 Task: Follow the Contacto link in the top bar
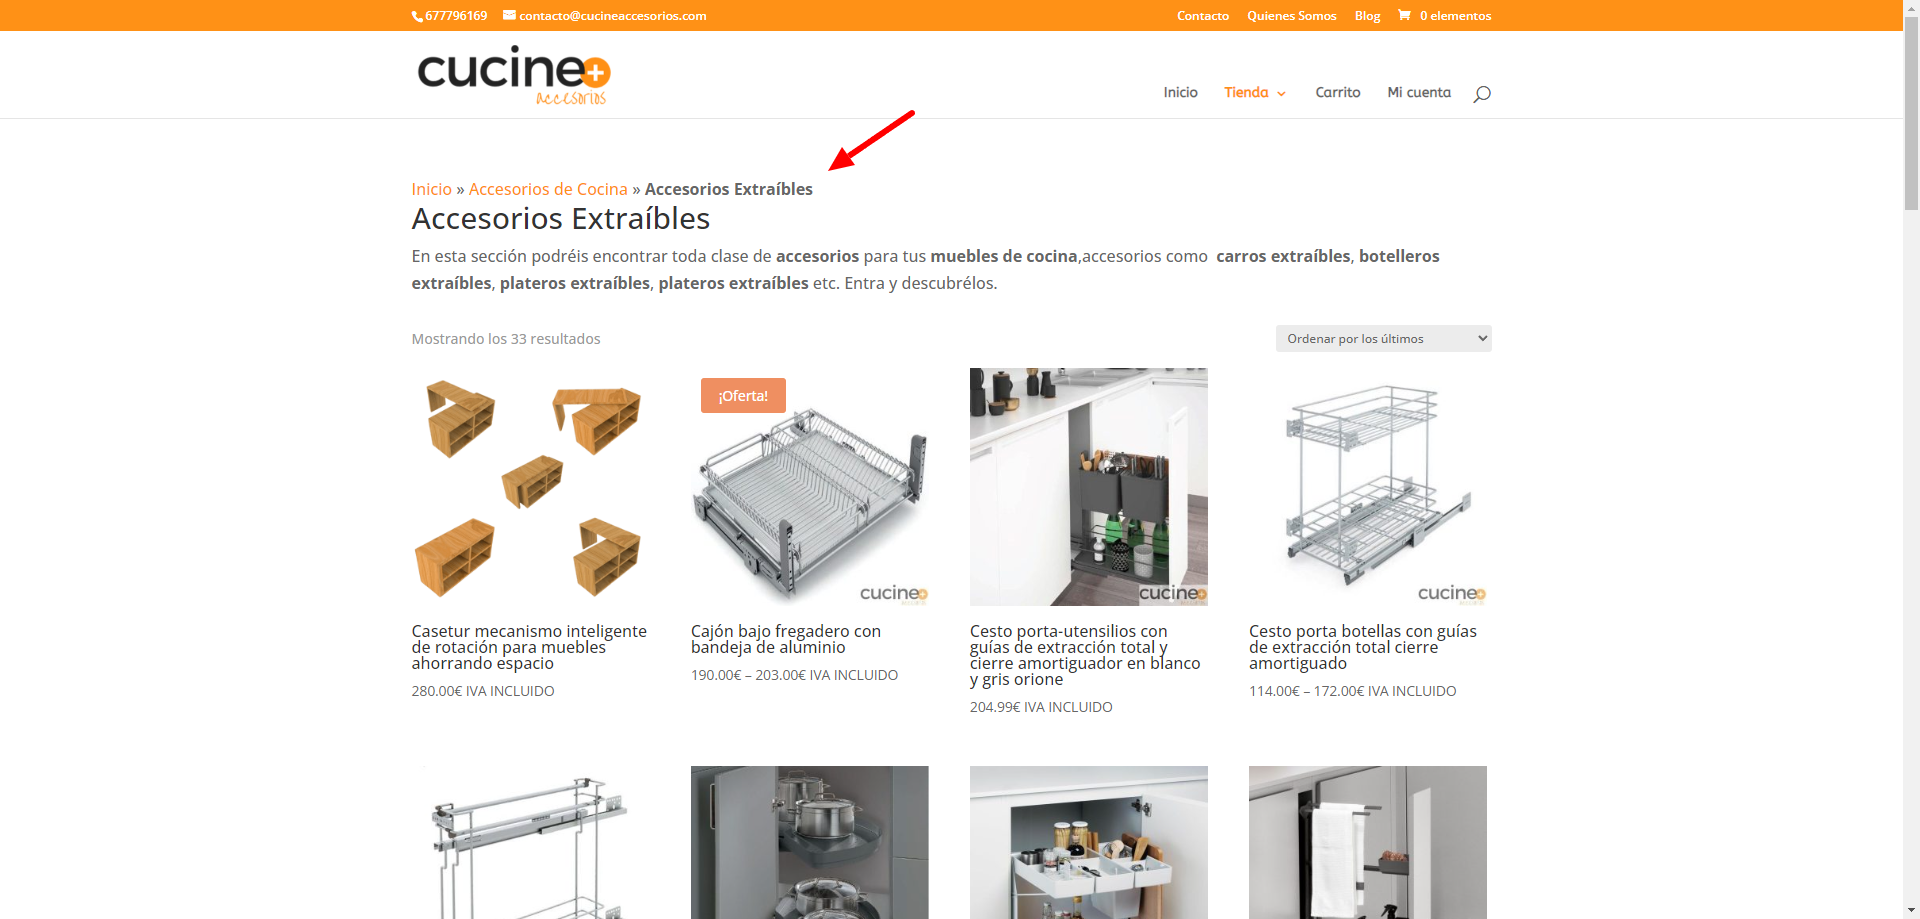[x=1202, y=16]
